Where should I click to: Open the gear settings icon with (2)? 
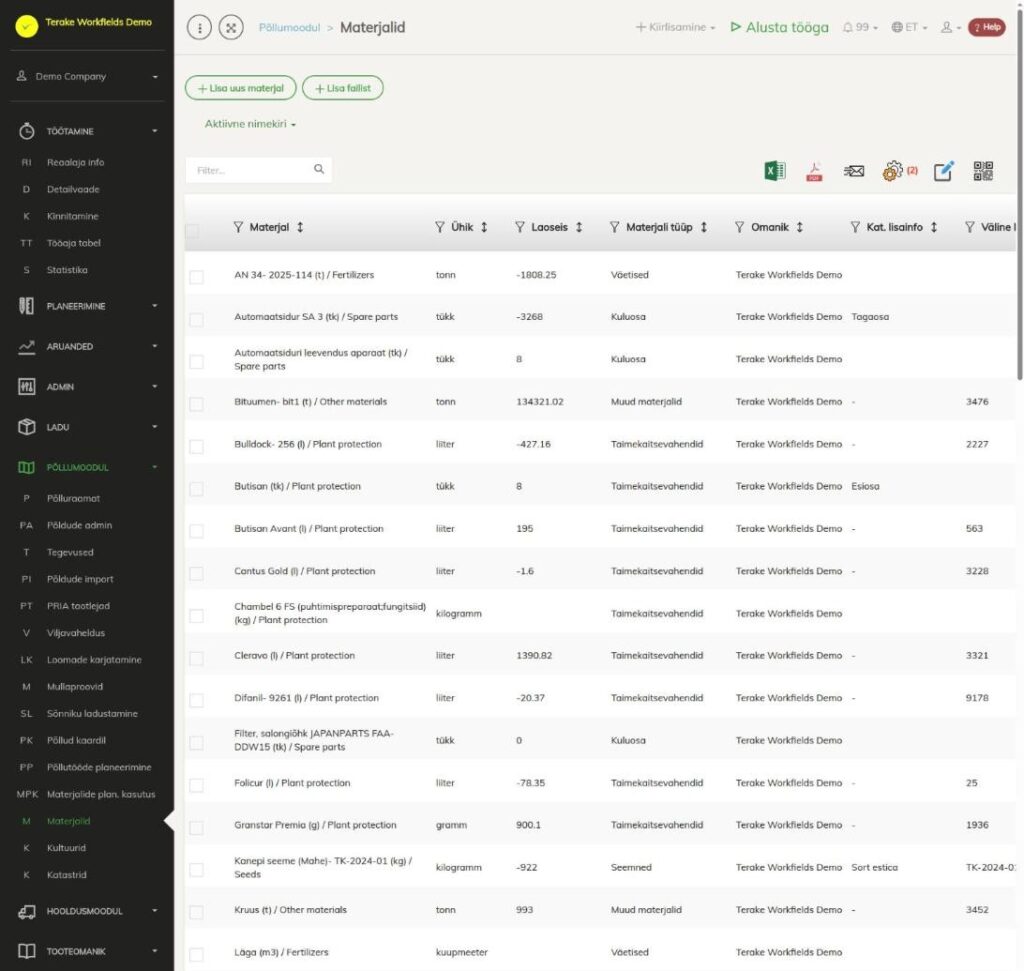pyautogui.click(x=899, y=170)
